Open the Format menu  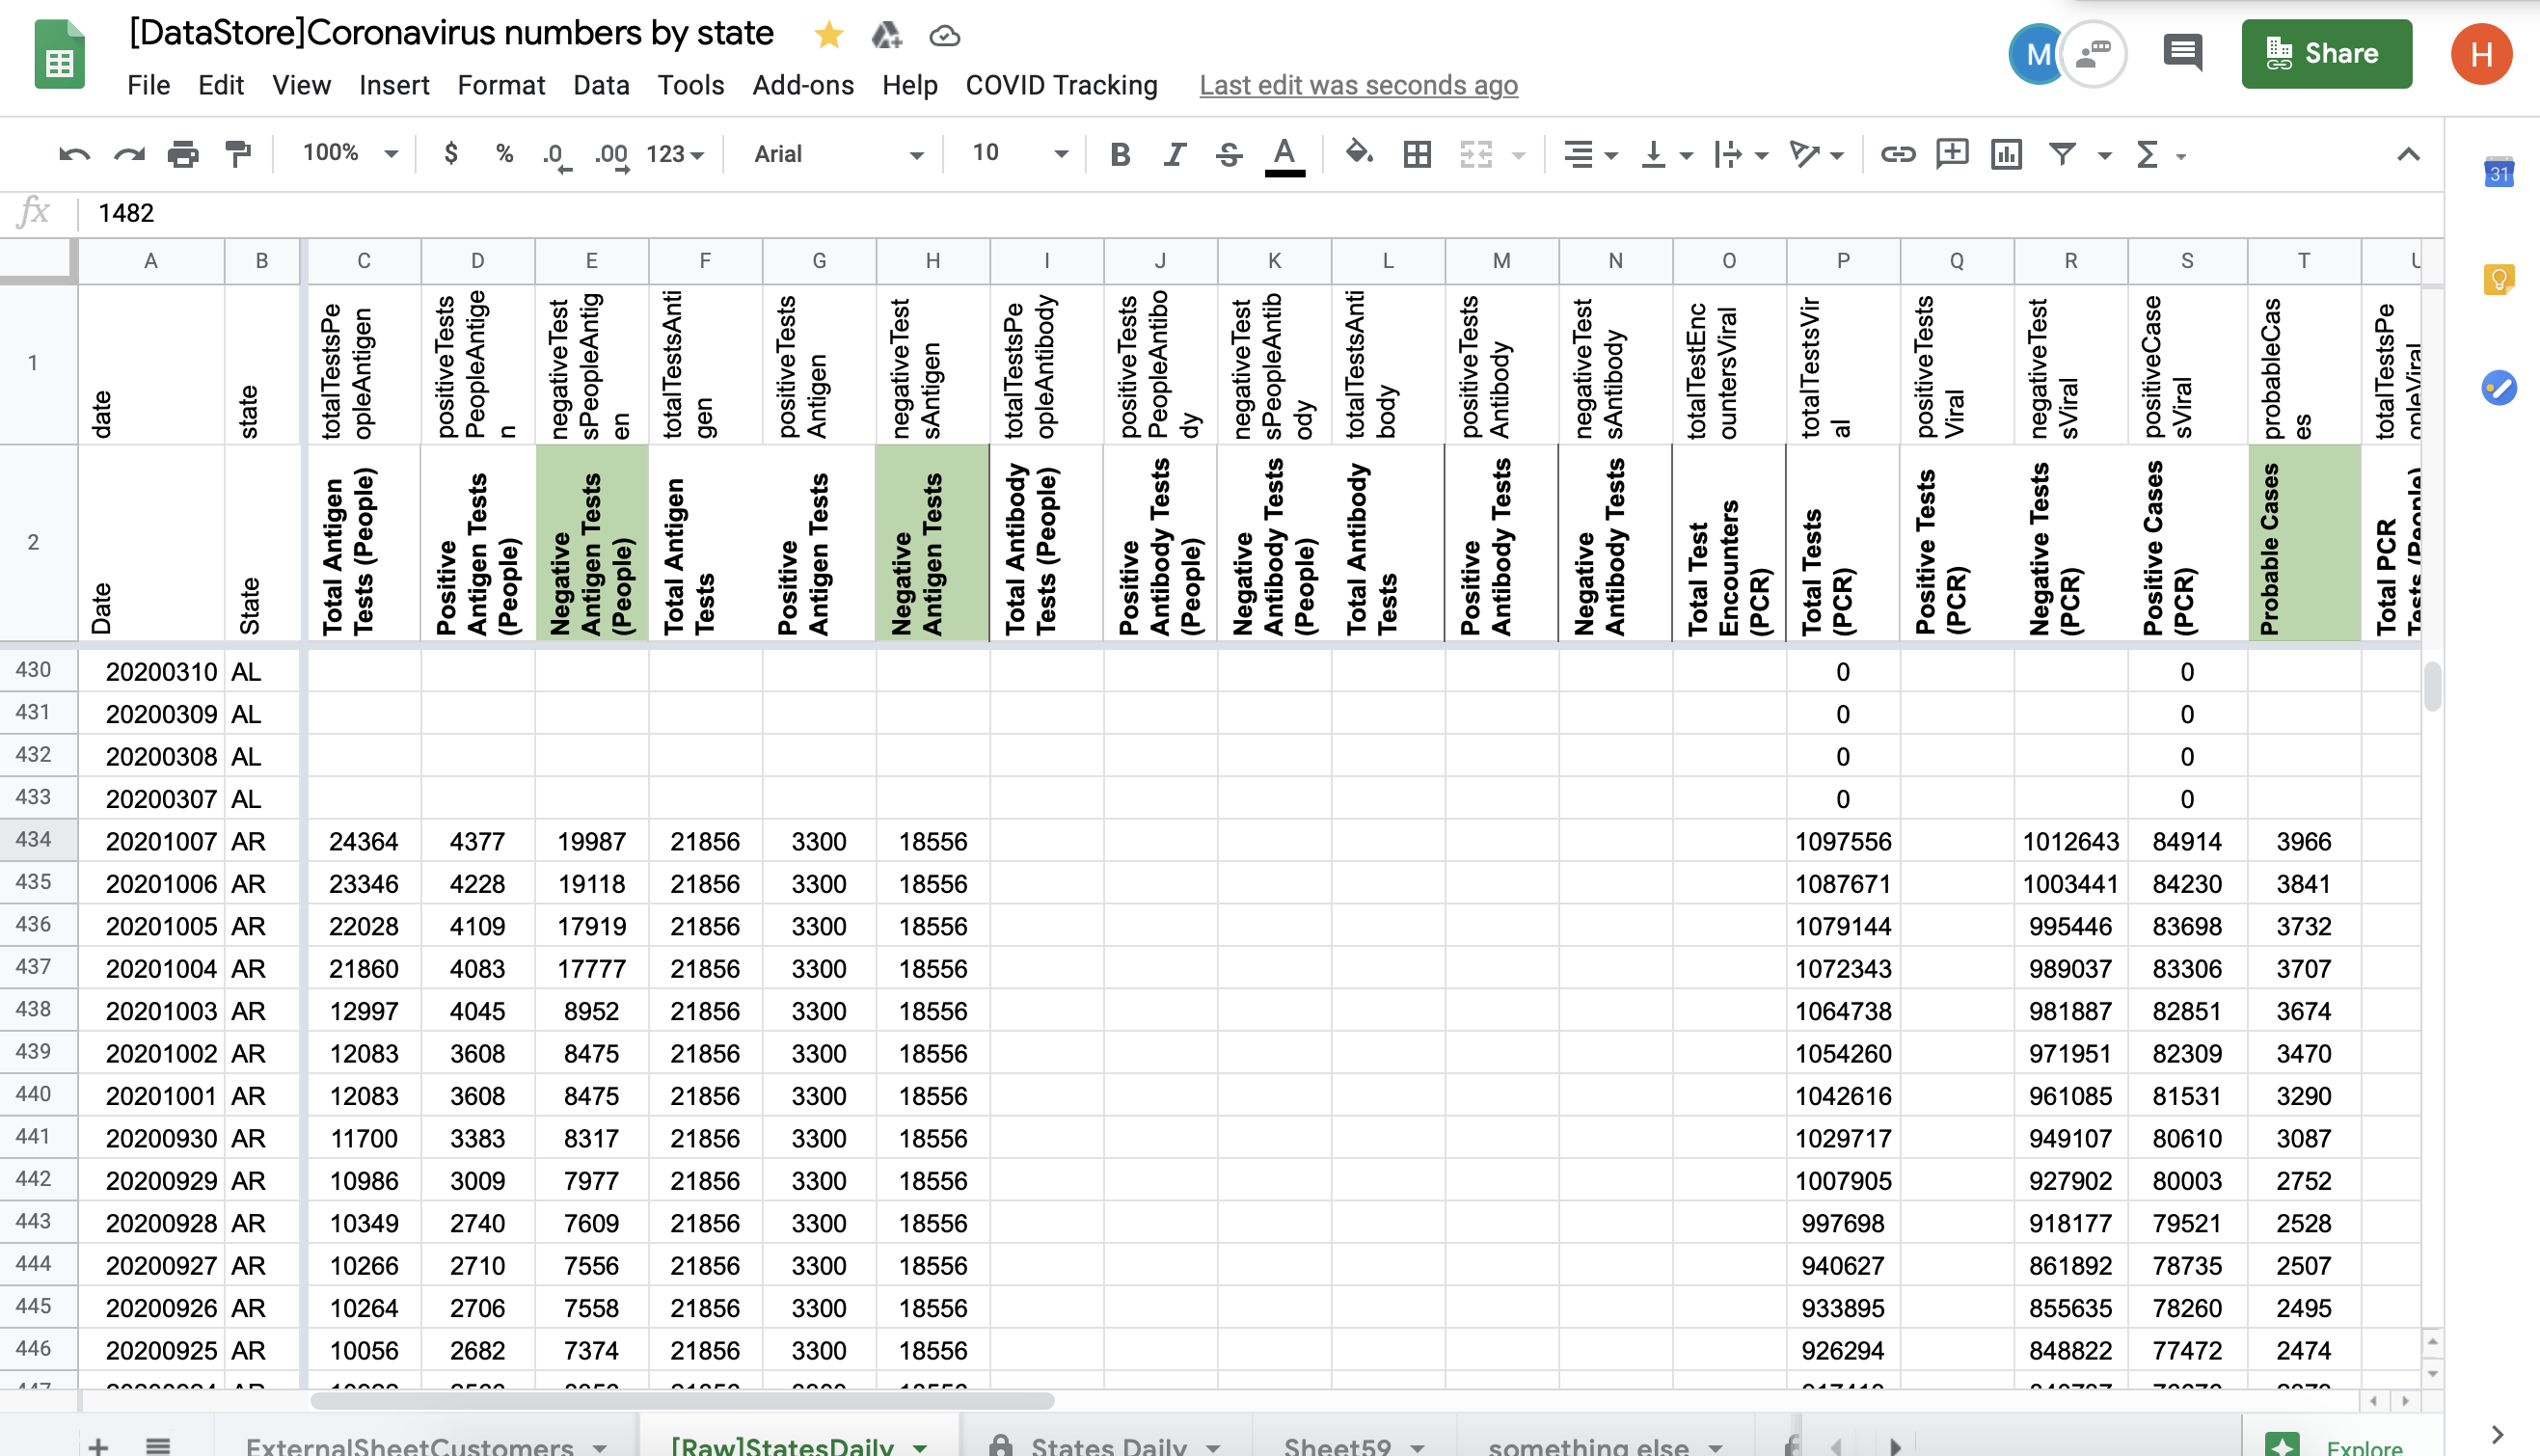[x=501, y=85]
